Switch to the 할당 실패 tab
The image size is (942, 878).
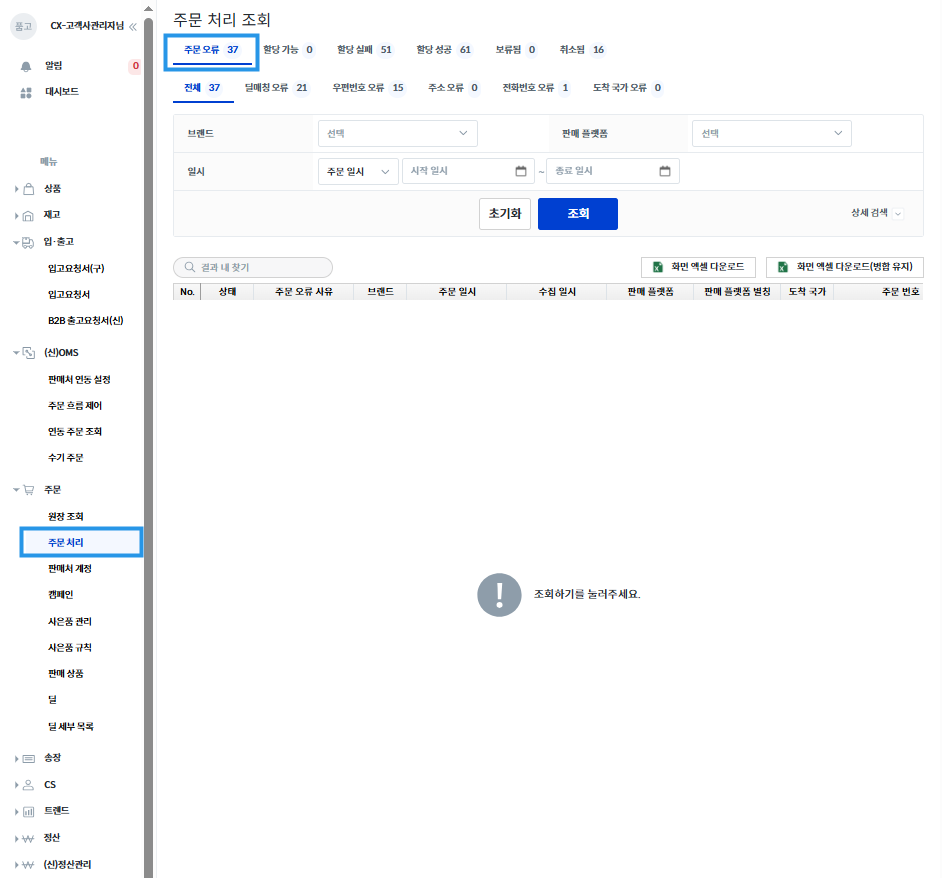tap(364, 50)
